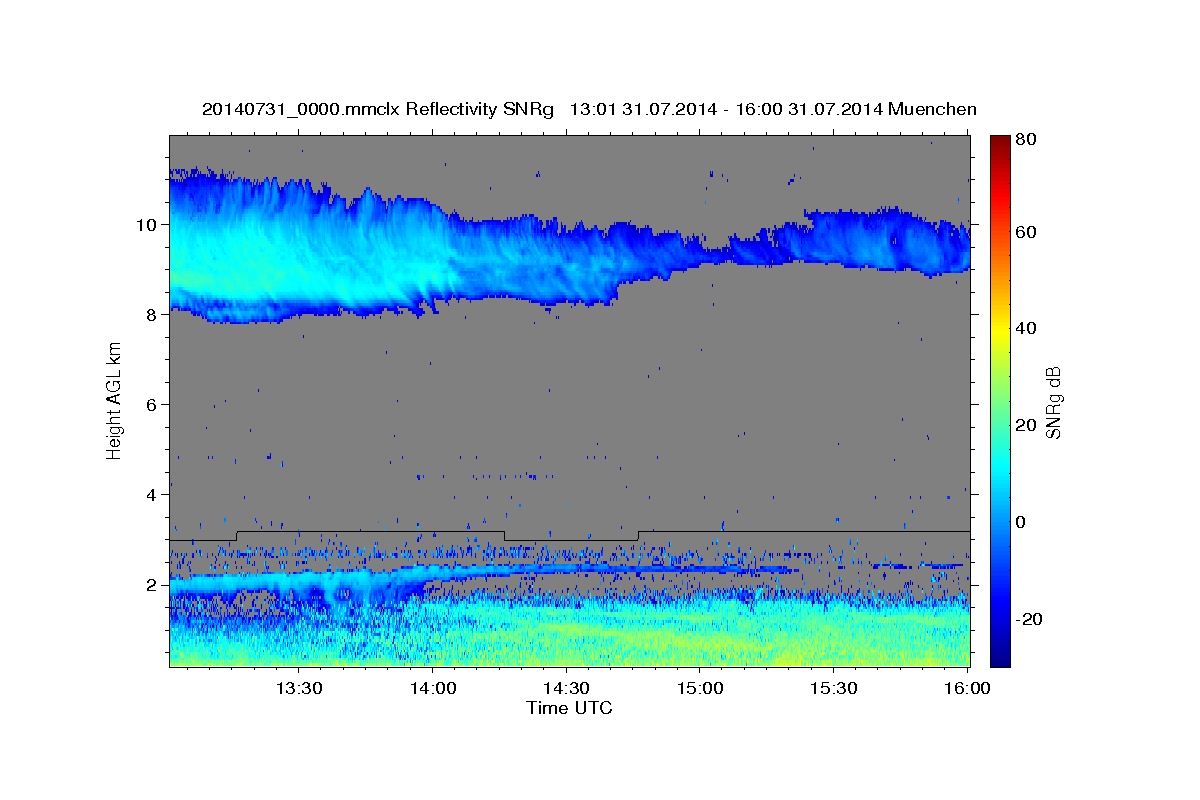This screenshot has width=1200, height=800.
Task: Click the colorbar value 80
Action: (x=1025, y=140)
